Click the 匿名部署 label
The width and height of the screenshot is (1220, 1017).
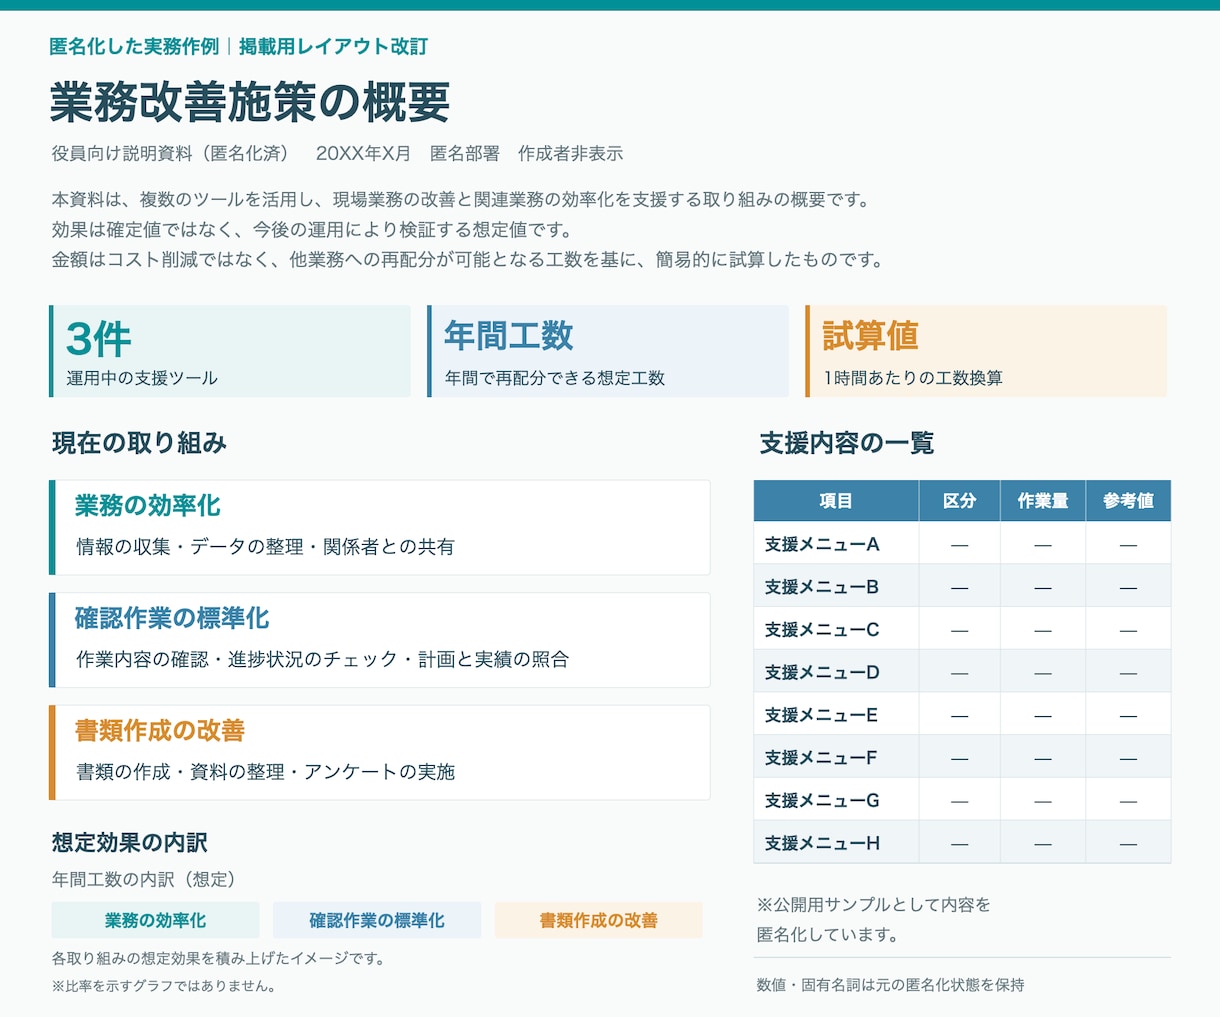pos(465,153)
